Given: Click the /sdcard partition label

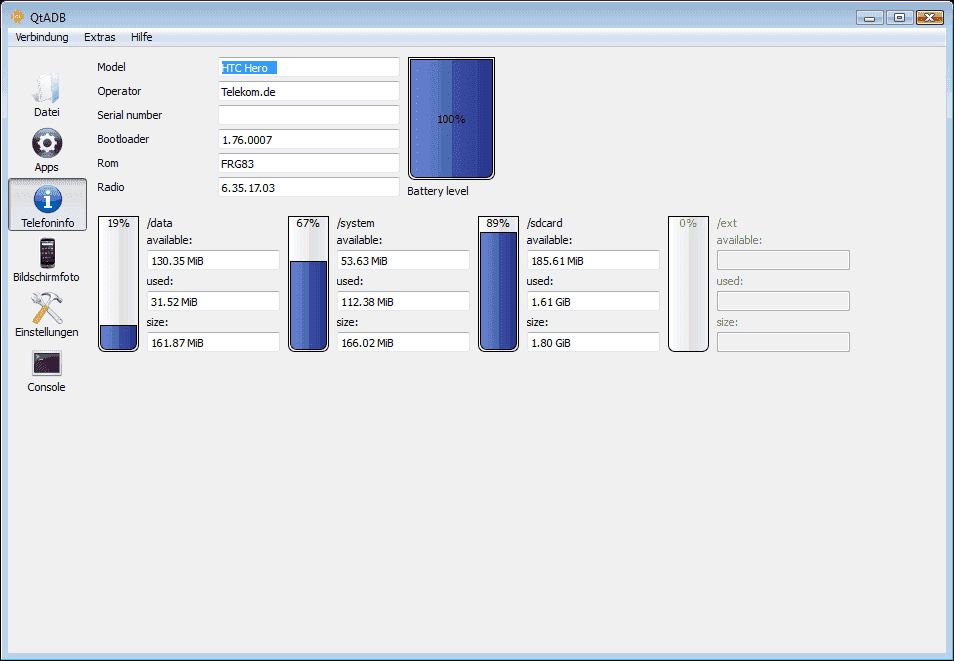Looking at the screenshot, I should click(x=545, y=223).
